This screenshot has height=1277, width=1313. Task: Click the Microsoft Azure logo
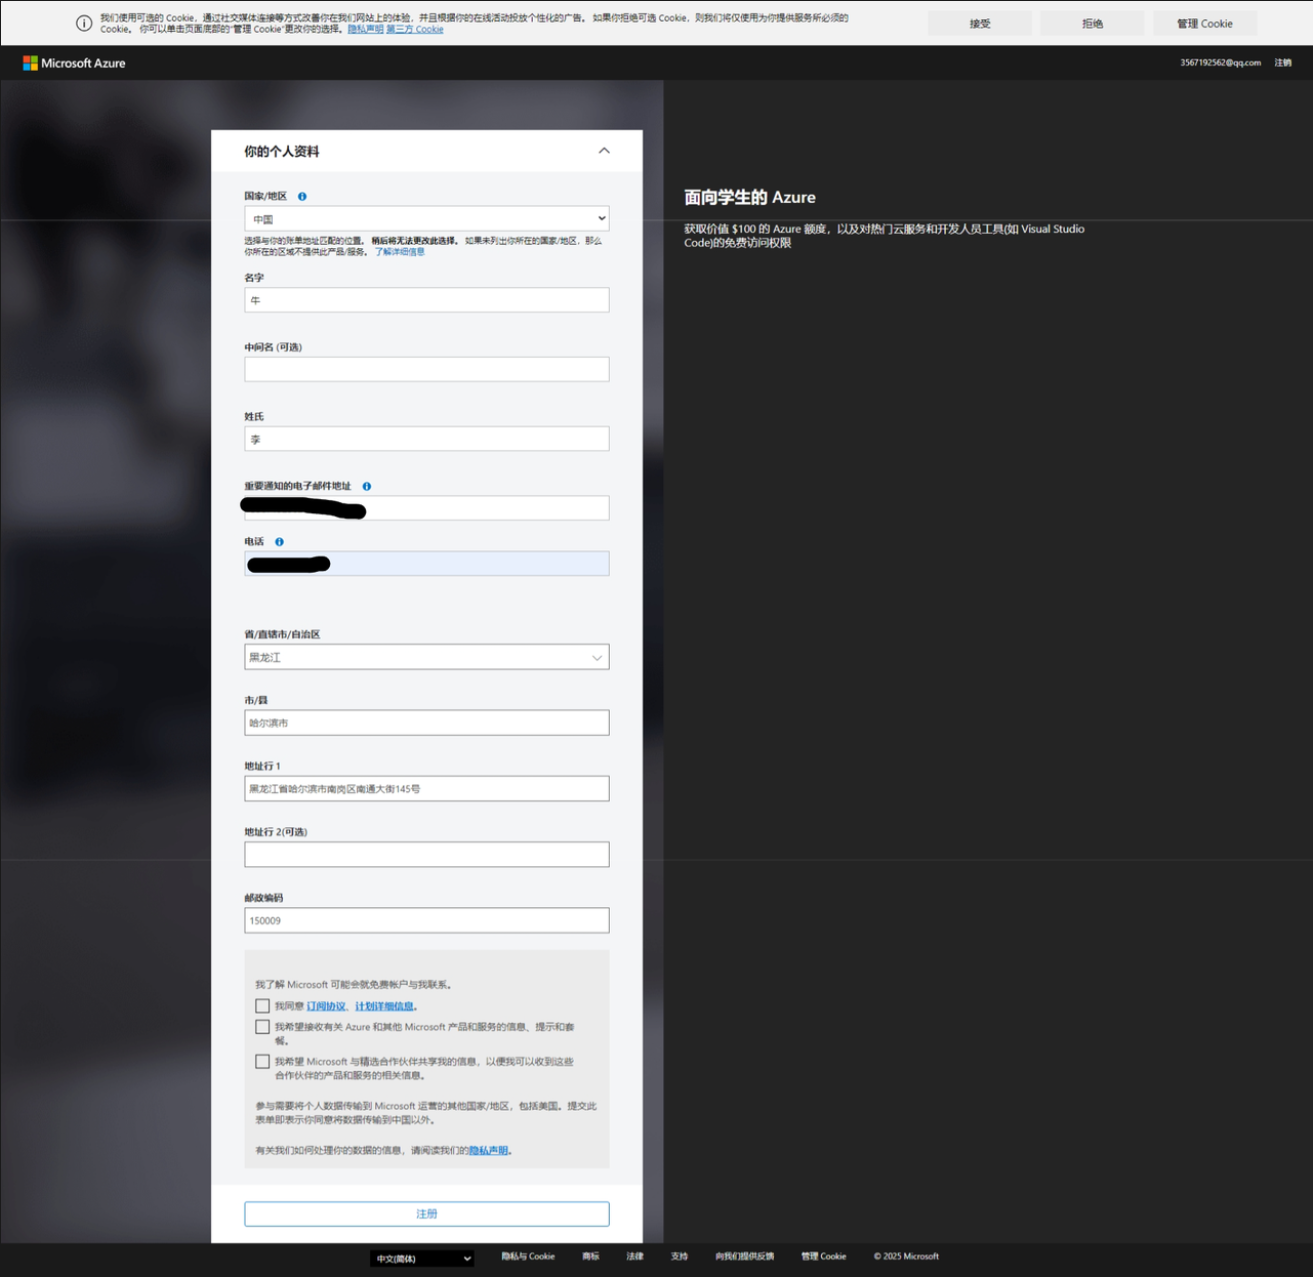click(x=75, y=63)
